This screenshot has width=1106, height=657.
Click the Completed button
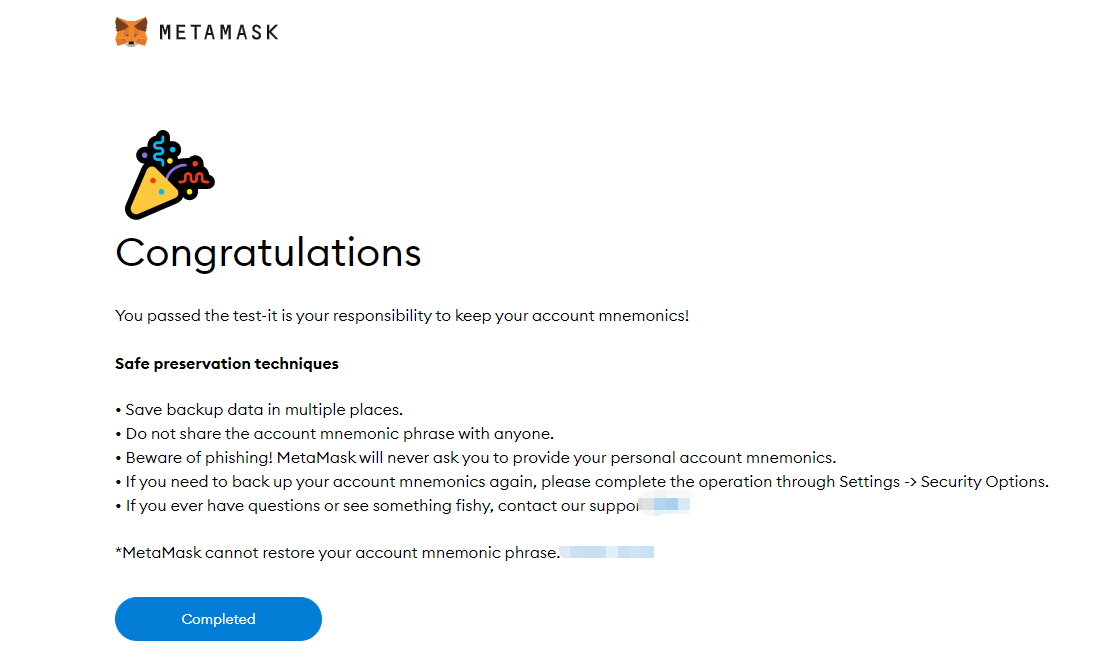[218, 619]
